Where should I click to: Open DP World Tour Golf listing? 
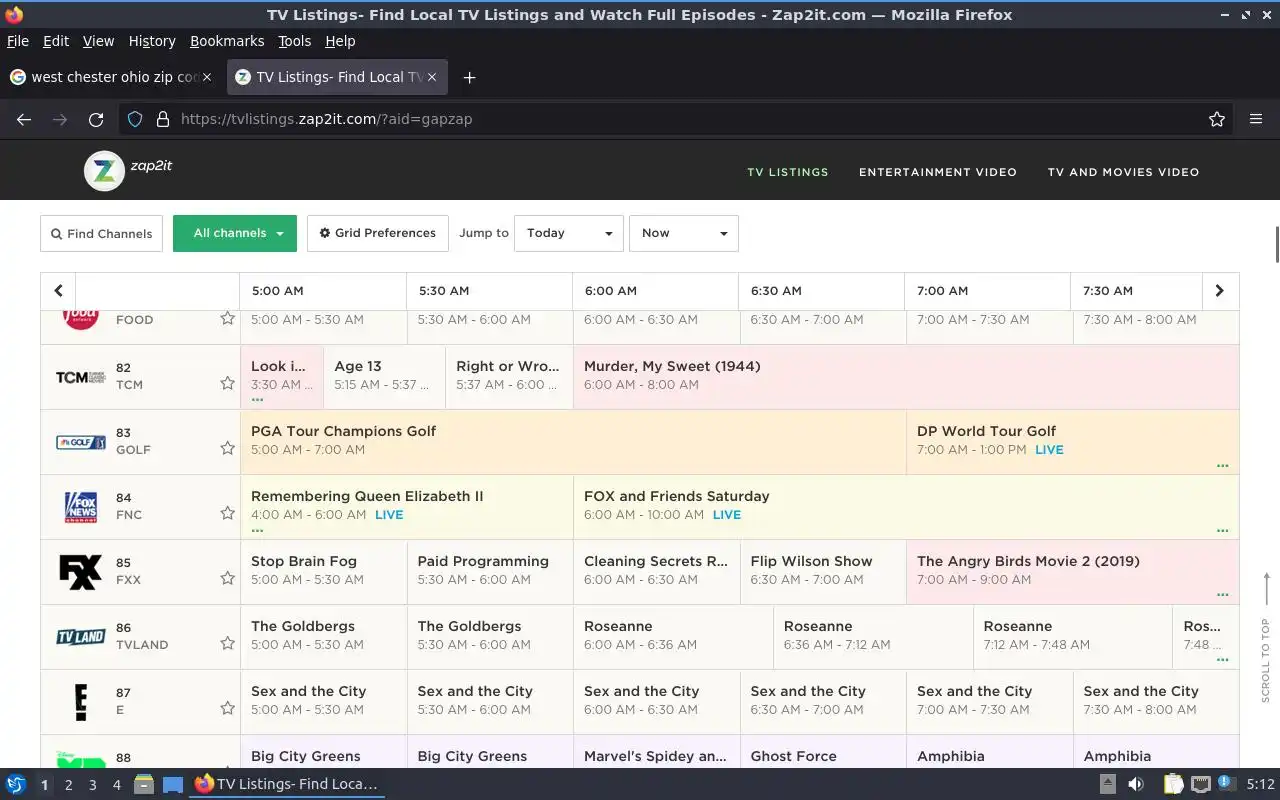point(1073,442)
